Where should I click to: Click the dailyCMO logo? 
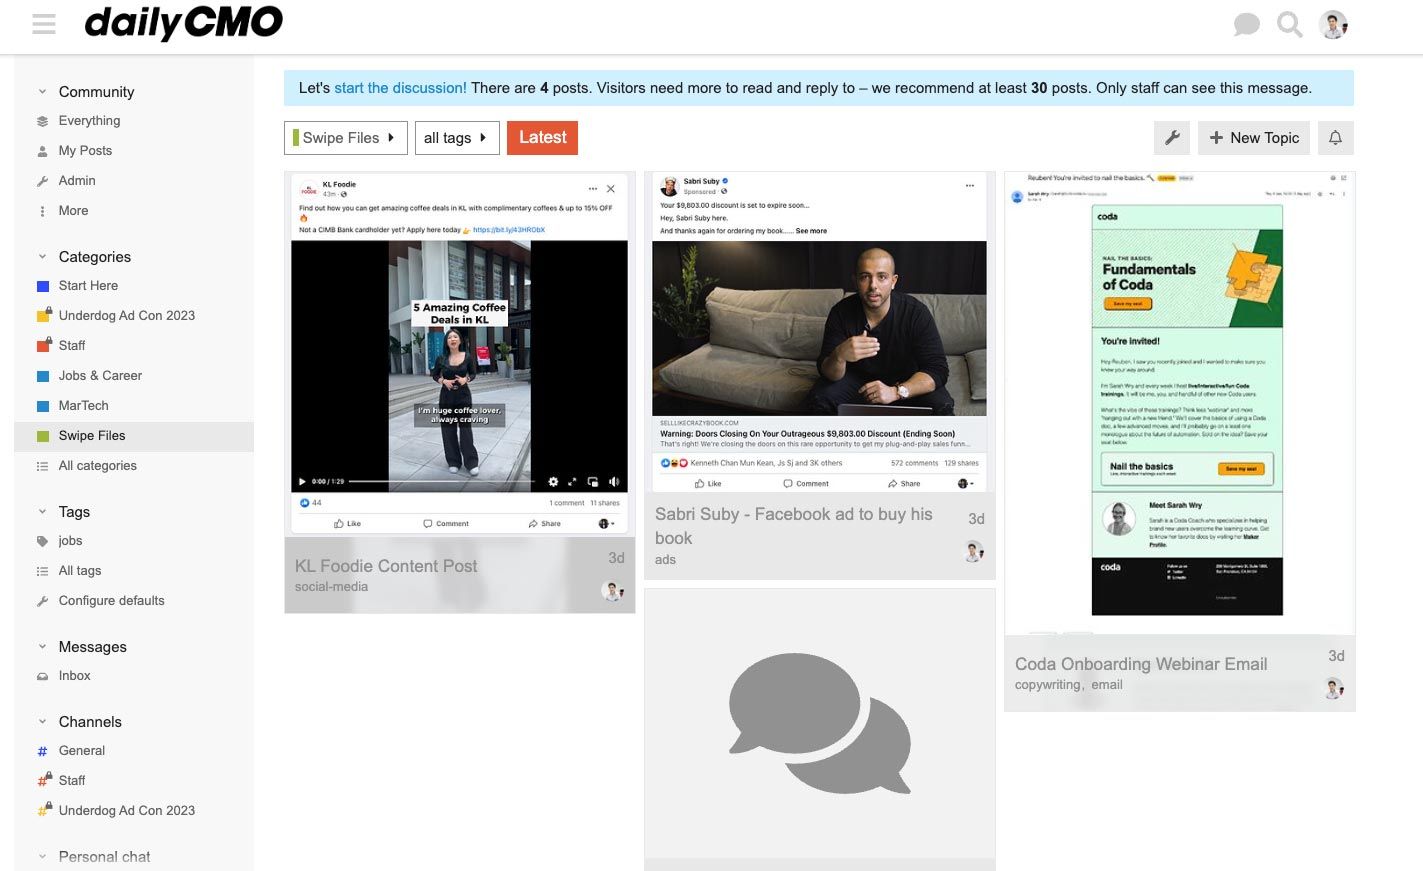pyautogui.click(x=184, y=23)
